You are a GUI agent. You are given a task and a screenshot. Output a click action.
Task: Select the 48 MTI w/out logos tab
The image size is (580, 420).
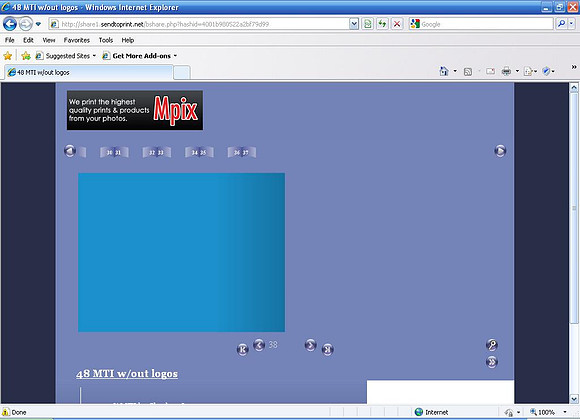click(88, 72)
